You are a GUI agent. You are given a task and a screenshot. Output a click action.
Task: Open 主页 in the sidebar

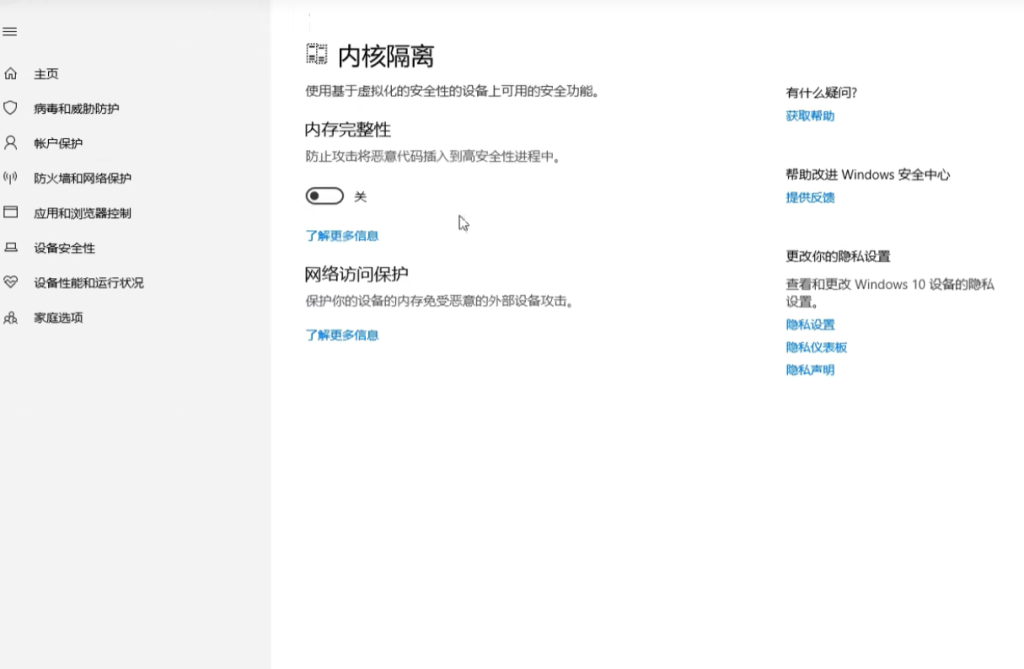(46, 74)
